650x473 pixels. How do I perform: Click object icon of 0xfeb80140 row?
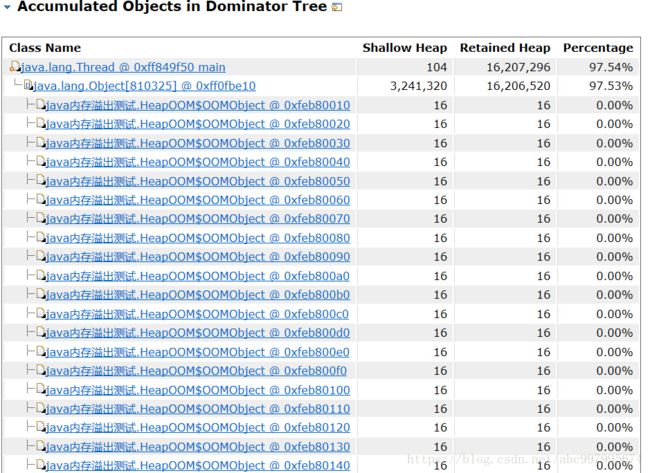point(41,465)
